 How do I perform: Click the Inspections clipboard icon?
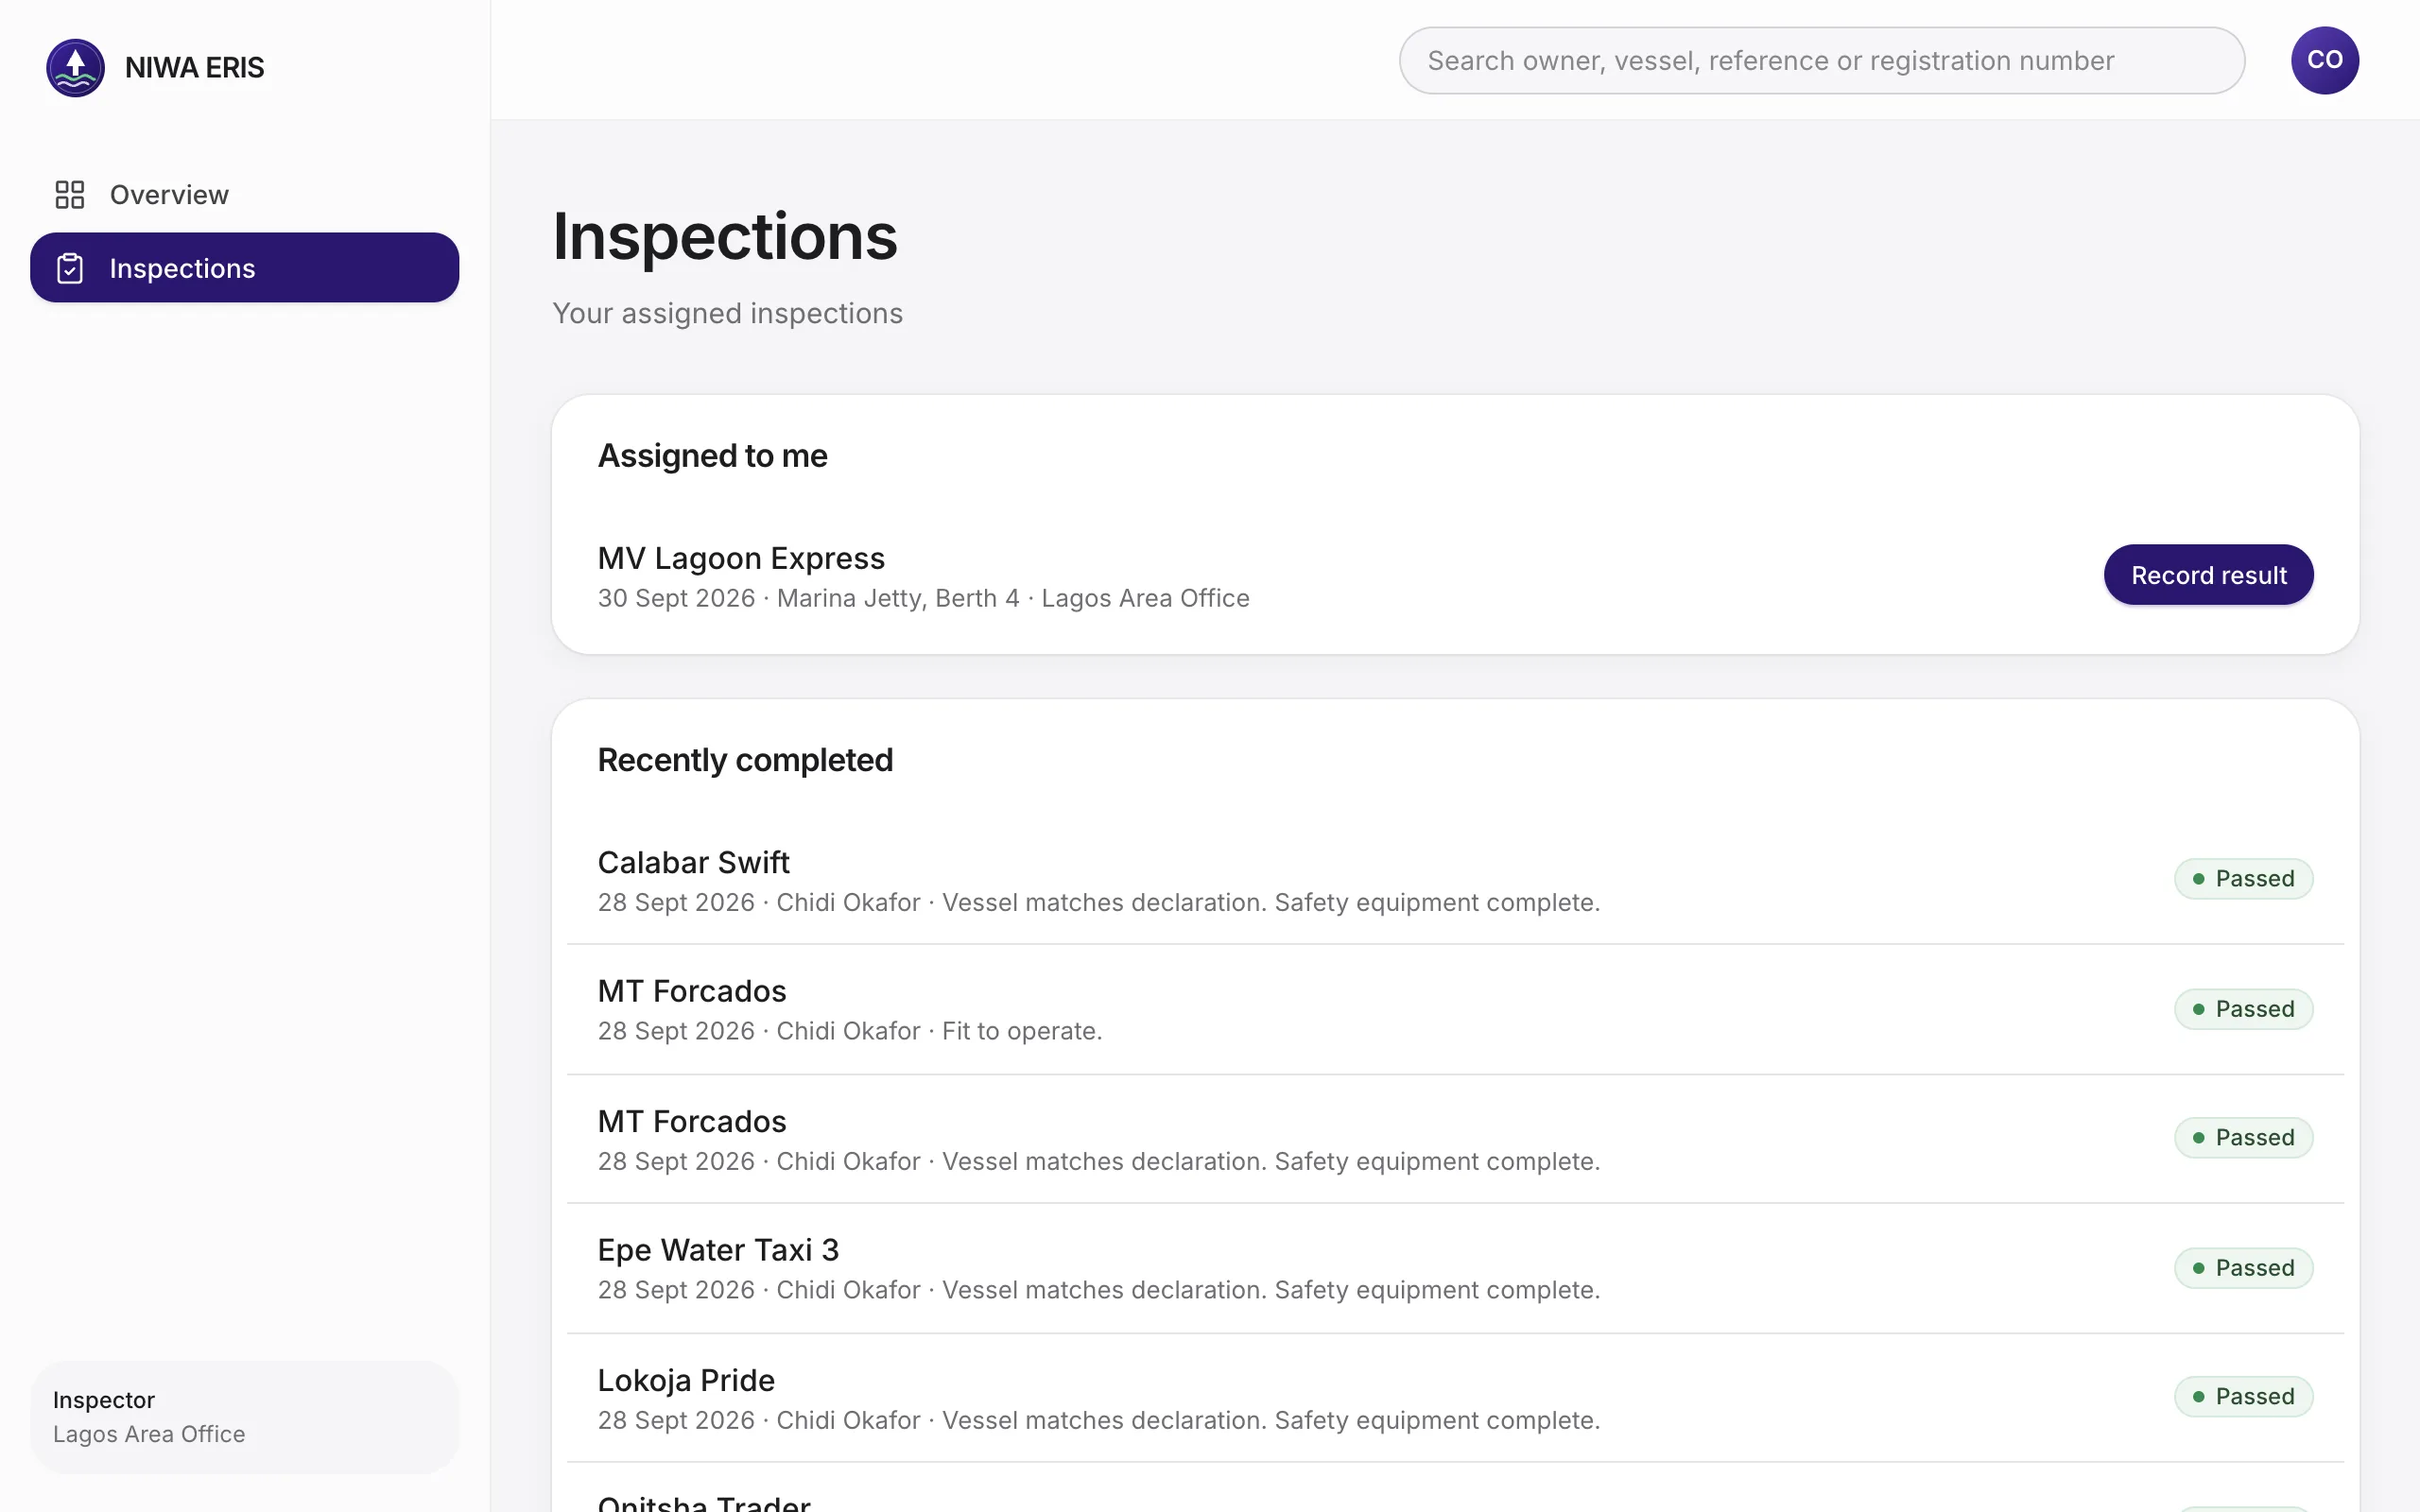point(69,268)
